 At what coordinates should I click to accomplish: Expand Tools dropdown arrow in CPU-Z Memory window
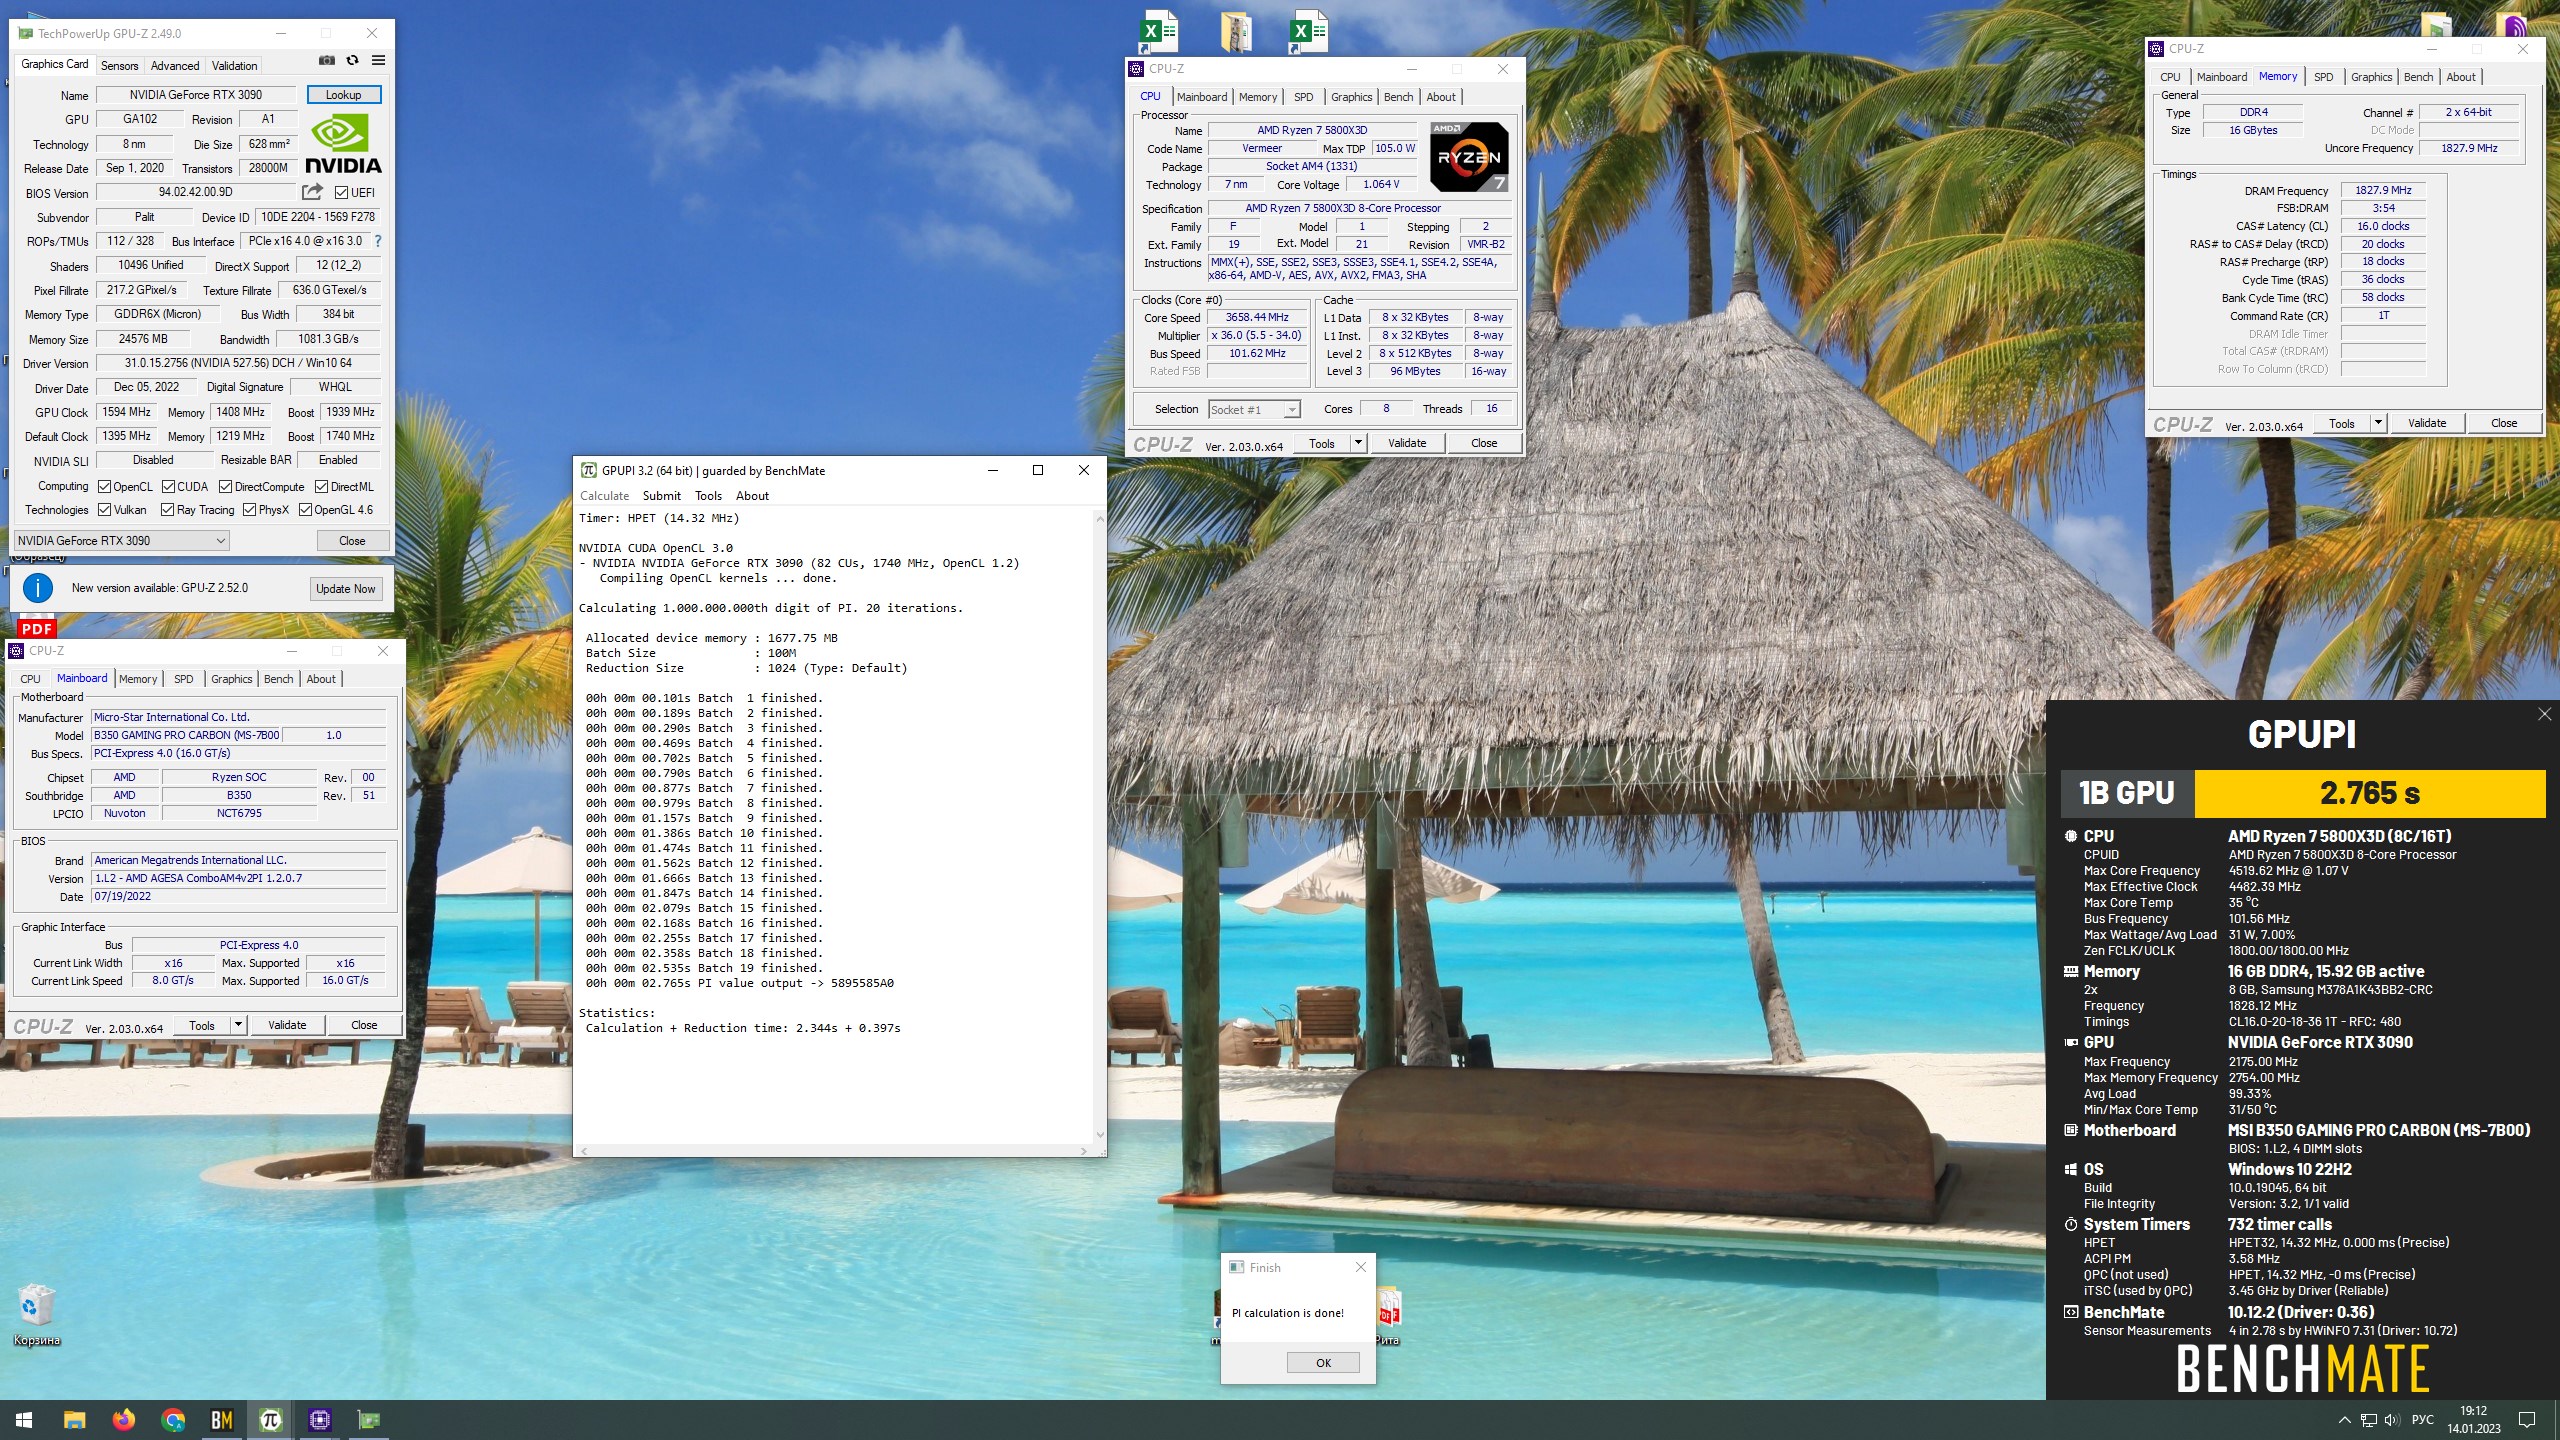2378,423
